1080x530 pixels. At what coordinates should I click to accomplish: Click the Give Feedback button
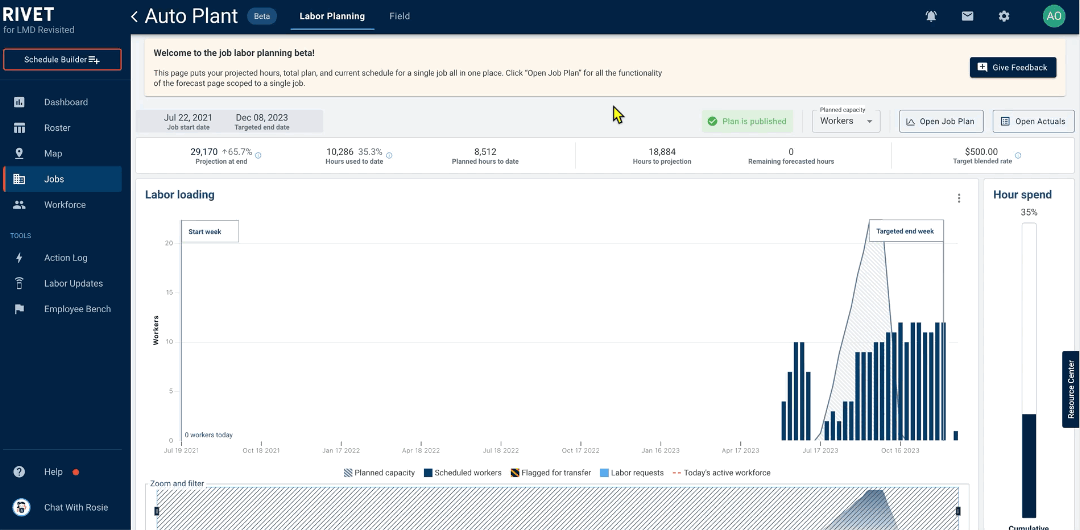[1012, 67]
